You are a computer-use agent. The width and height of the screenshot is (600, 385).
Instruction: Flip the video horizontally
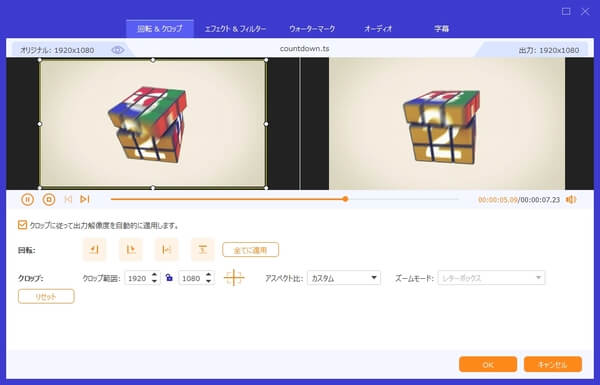coord(166,250)
